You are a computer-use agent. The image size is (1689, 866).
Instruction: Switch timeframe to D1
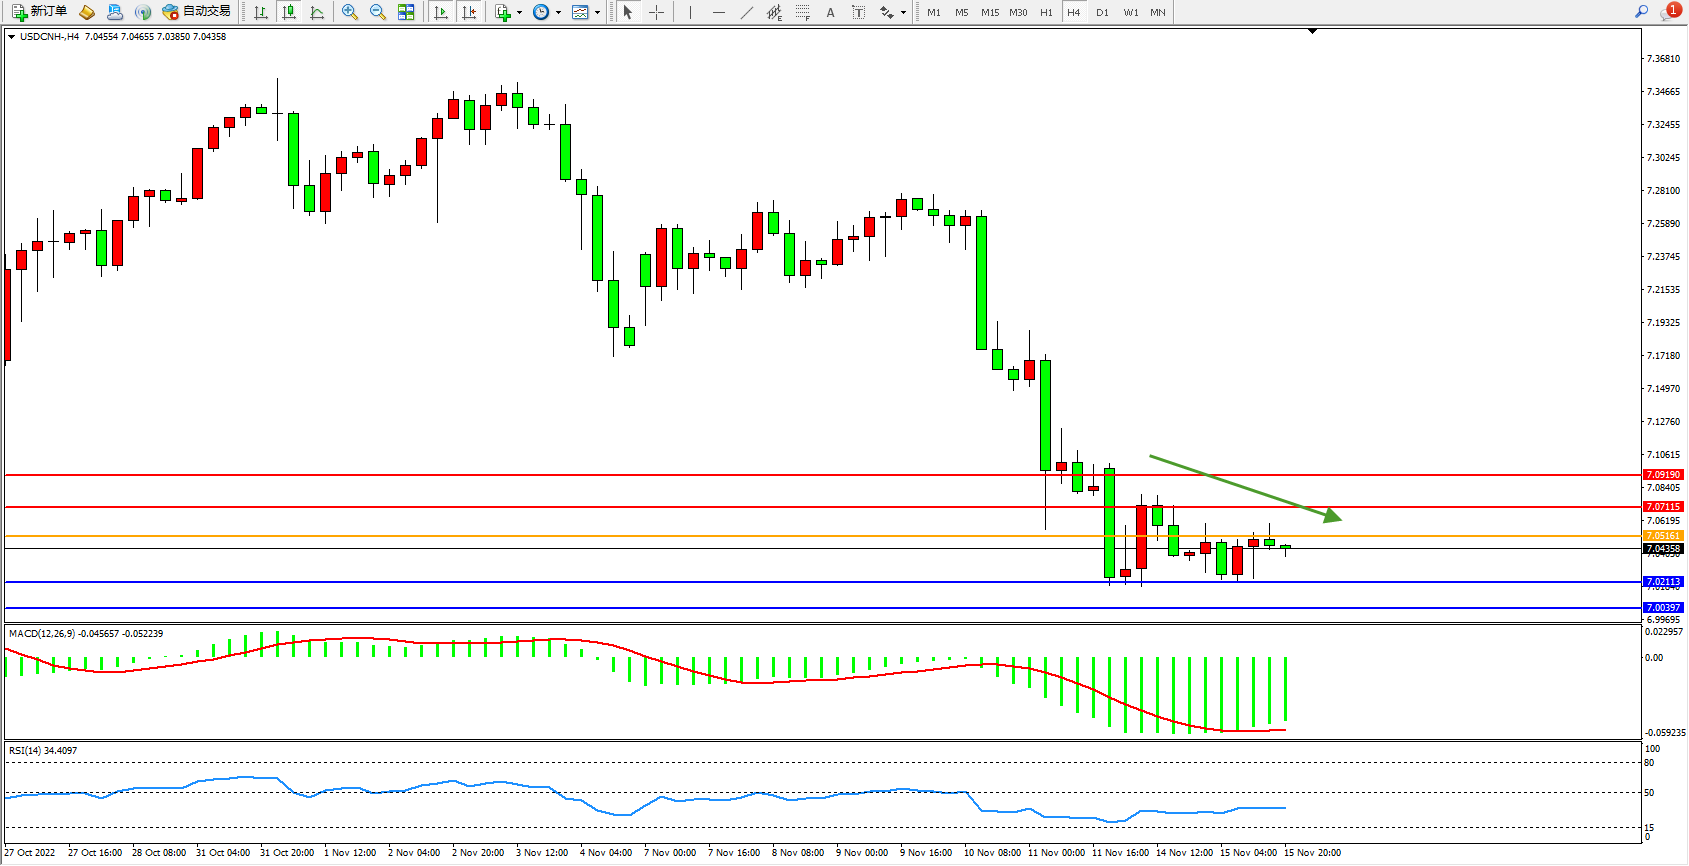click(x=1102, y=12)
